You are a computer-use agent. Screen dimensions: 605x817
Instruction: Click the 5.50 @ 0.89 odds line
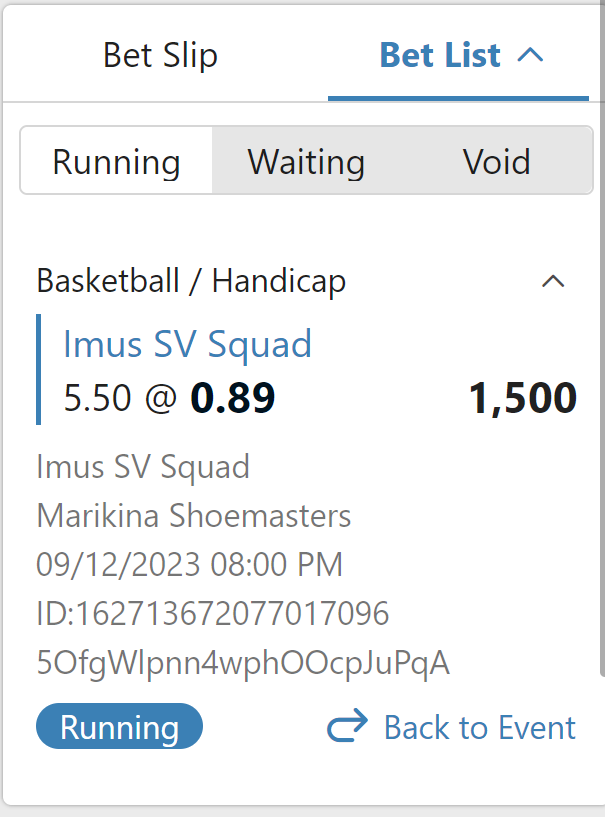coord(169,398)
